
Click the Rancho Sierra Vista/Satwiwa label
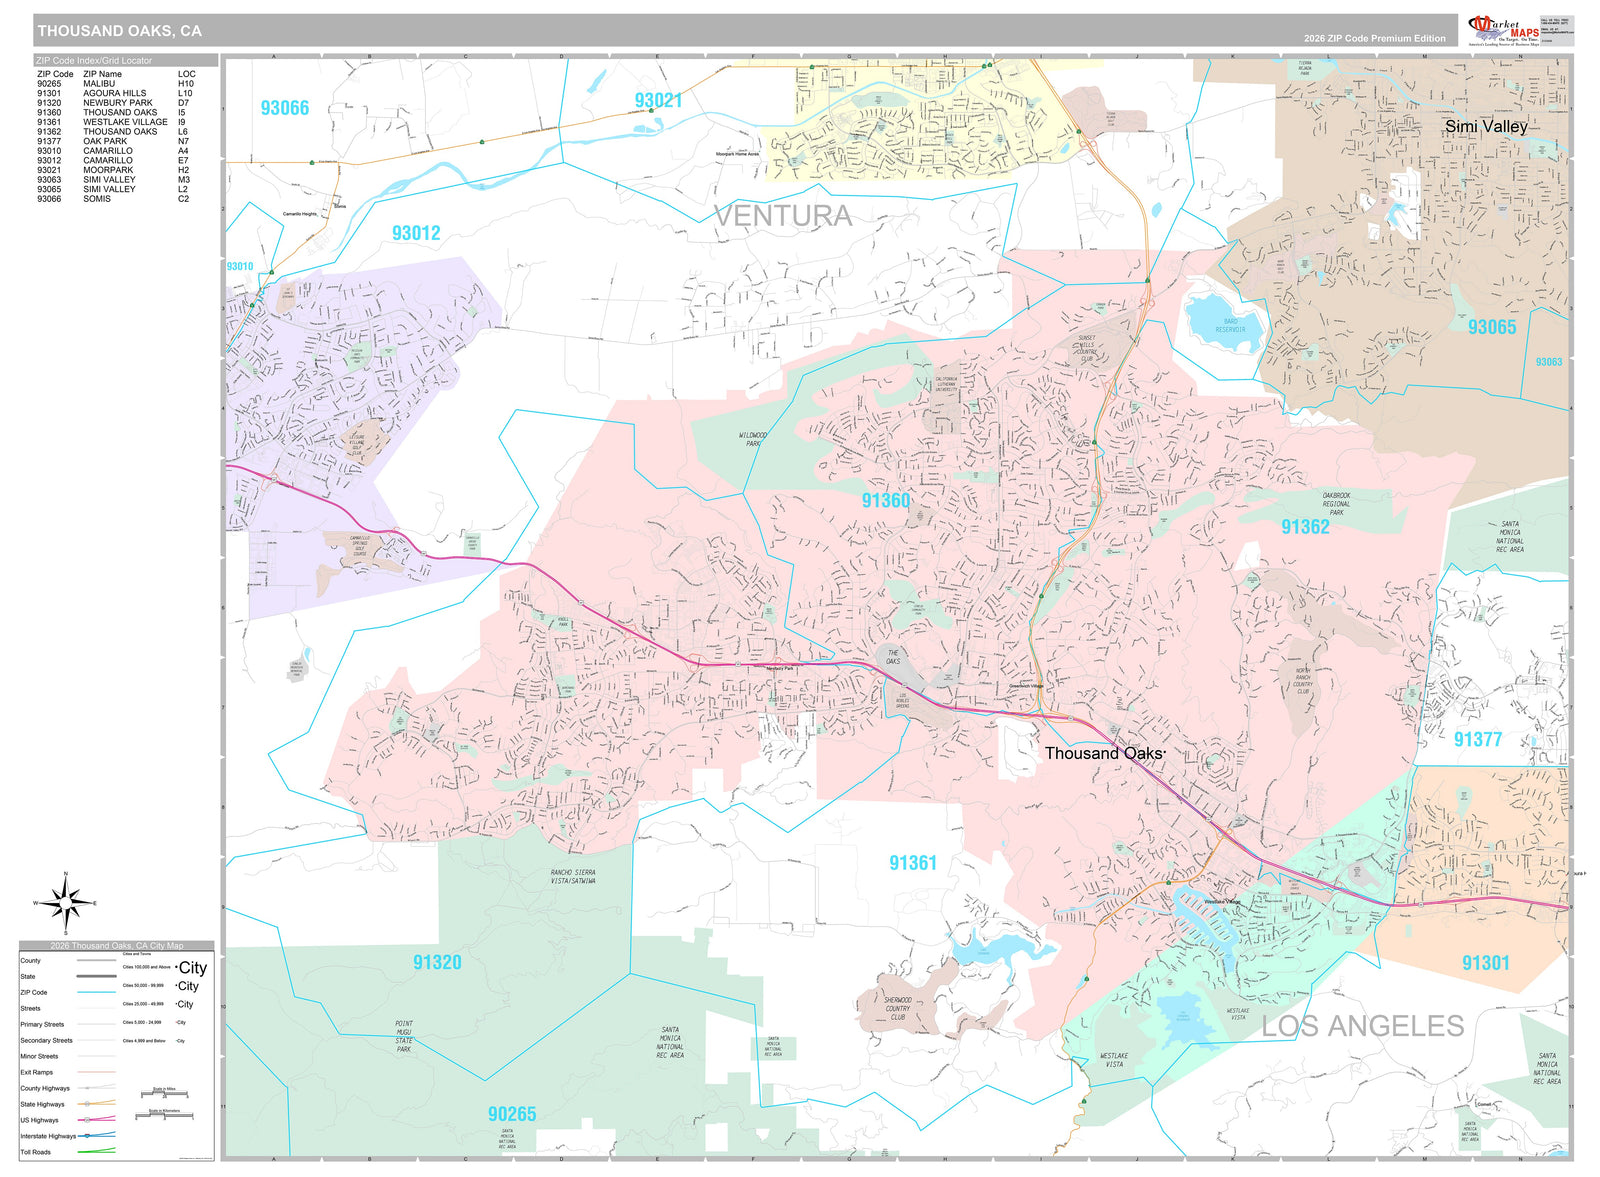point(573,877)
